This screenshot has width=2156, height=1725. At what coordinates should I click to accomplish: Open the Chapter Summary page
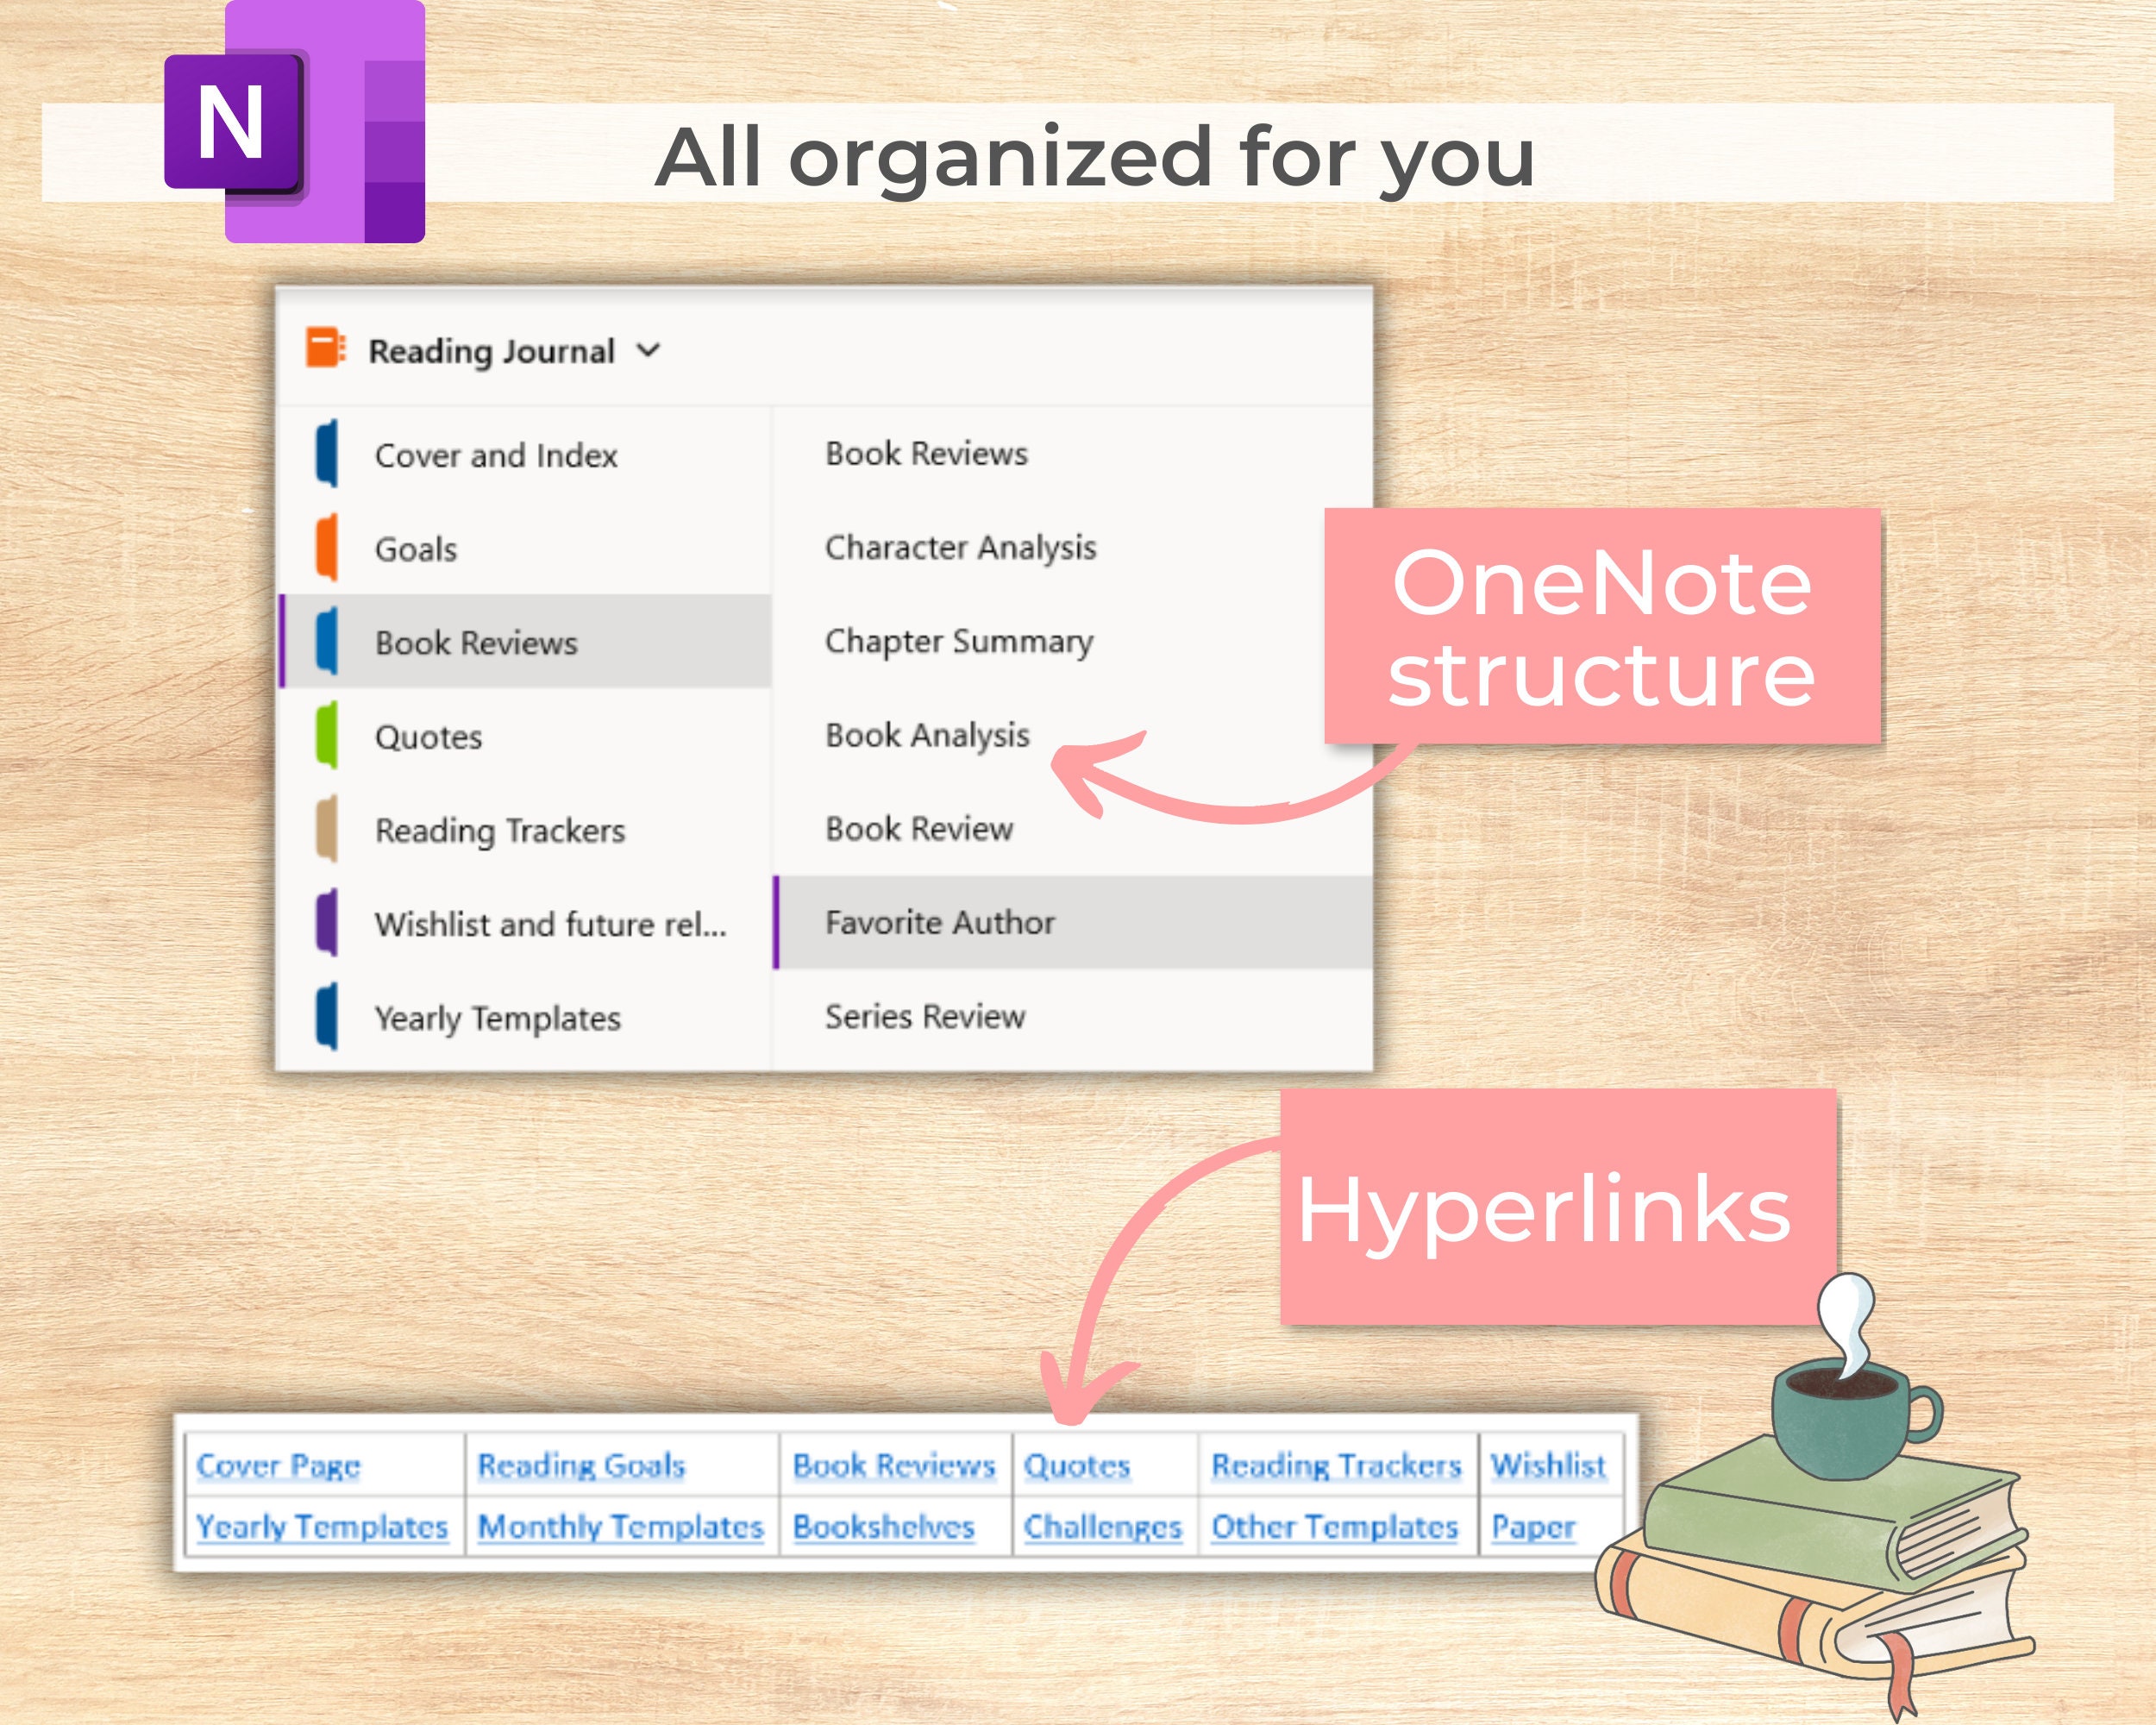[956, 641]
